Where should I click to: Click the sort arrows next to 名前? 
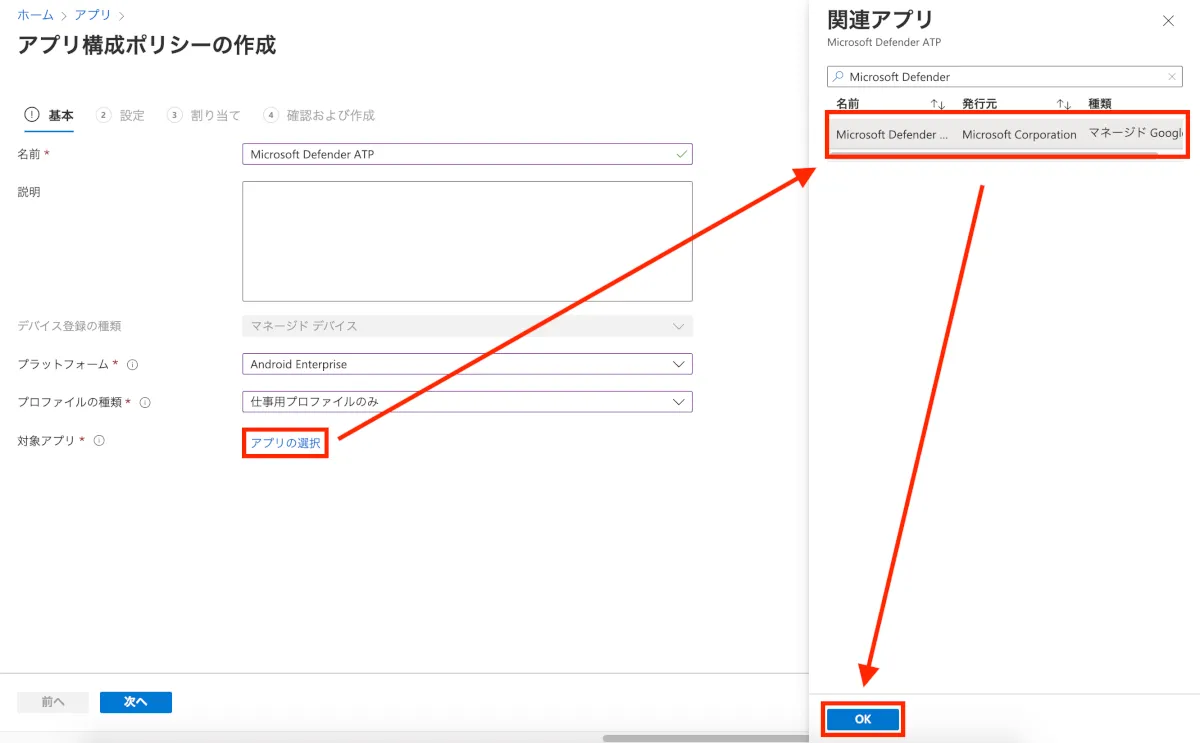coord(937,104)
